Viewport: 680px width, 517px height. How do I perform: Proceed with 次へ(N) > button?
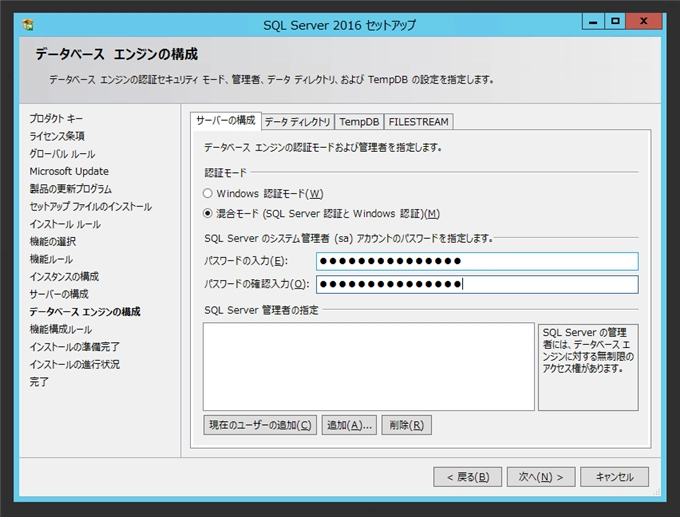[541, 477]
